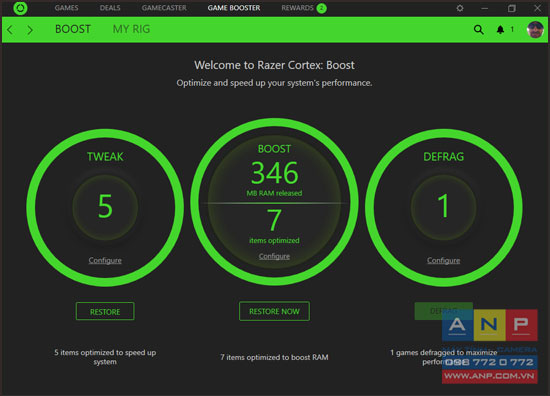Open the Rewards tab

(x=297, y=8)
